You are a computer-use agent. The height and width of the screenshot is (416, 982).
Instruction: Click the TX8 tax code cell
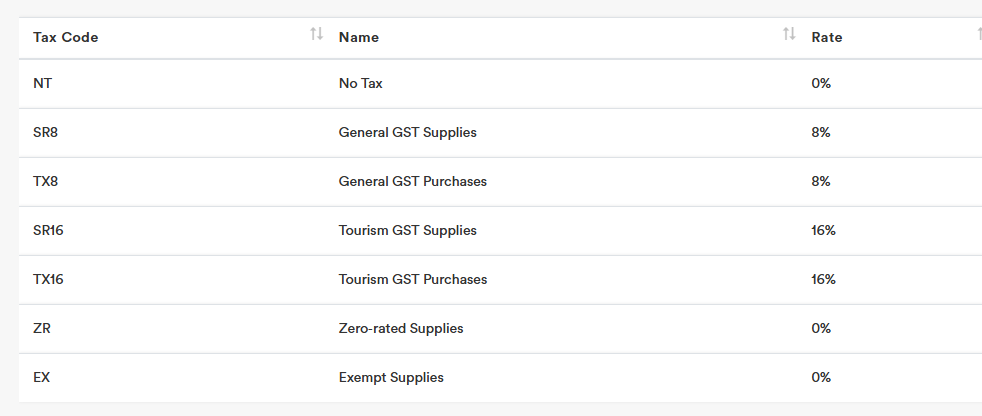tap(47, 181)
